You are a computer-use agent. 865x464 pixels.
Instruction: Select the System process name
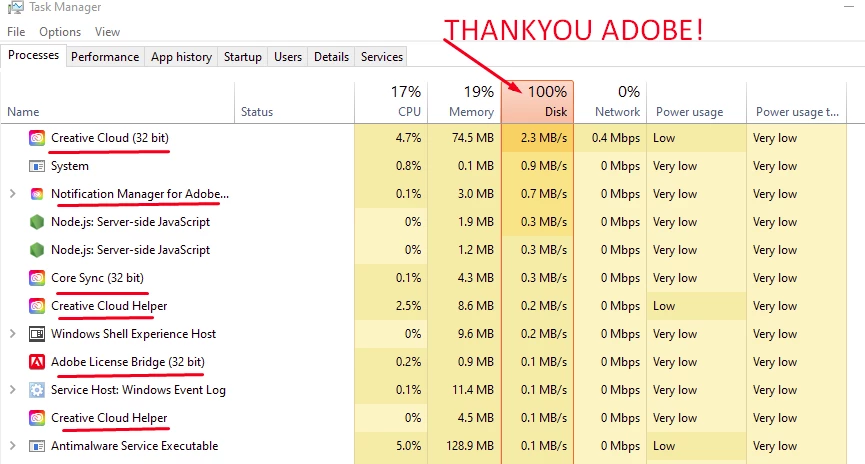pos(70,166)
